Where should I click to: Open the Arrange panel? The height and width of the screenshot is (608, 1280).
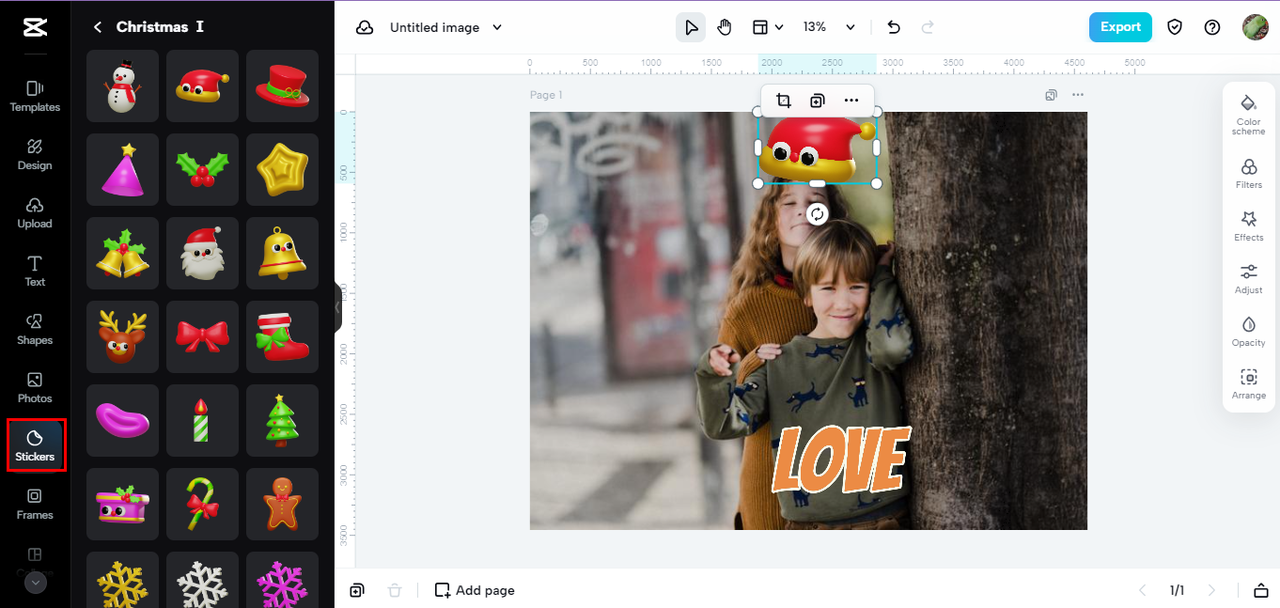(1248, 384)
